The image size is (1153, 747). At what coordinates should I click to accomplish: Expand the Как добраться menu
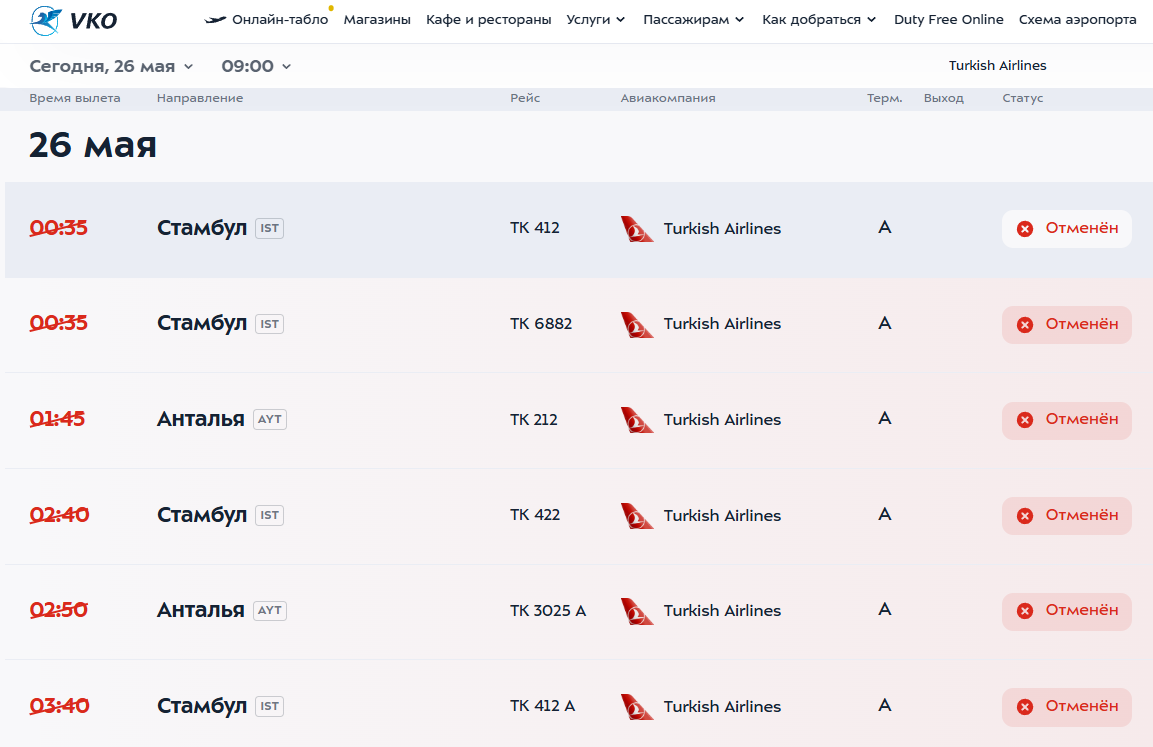[819, 20]
